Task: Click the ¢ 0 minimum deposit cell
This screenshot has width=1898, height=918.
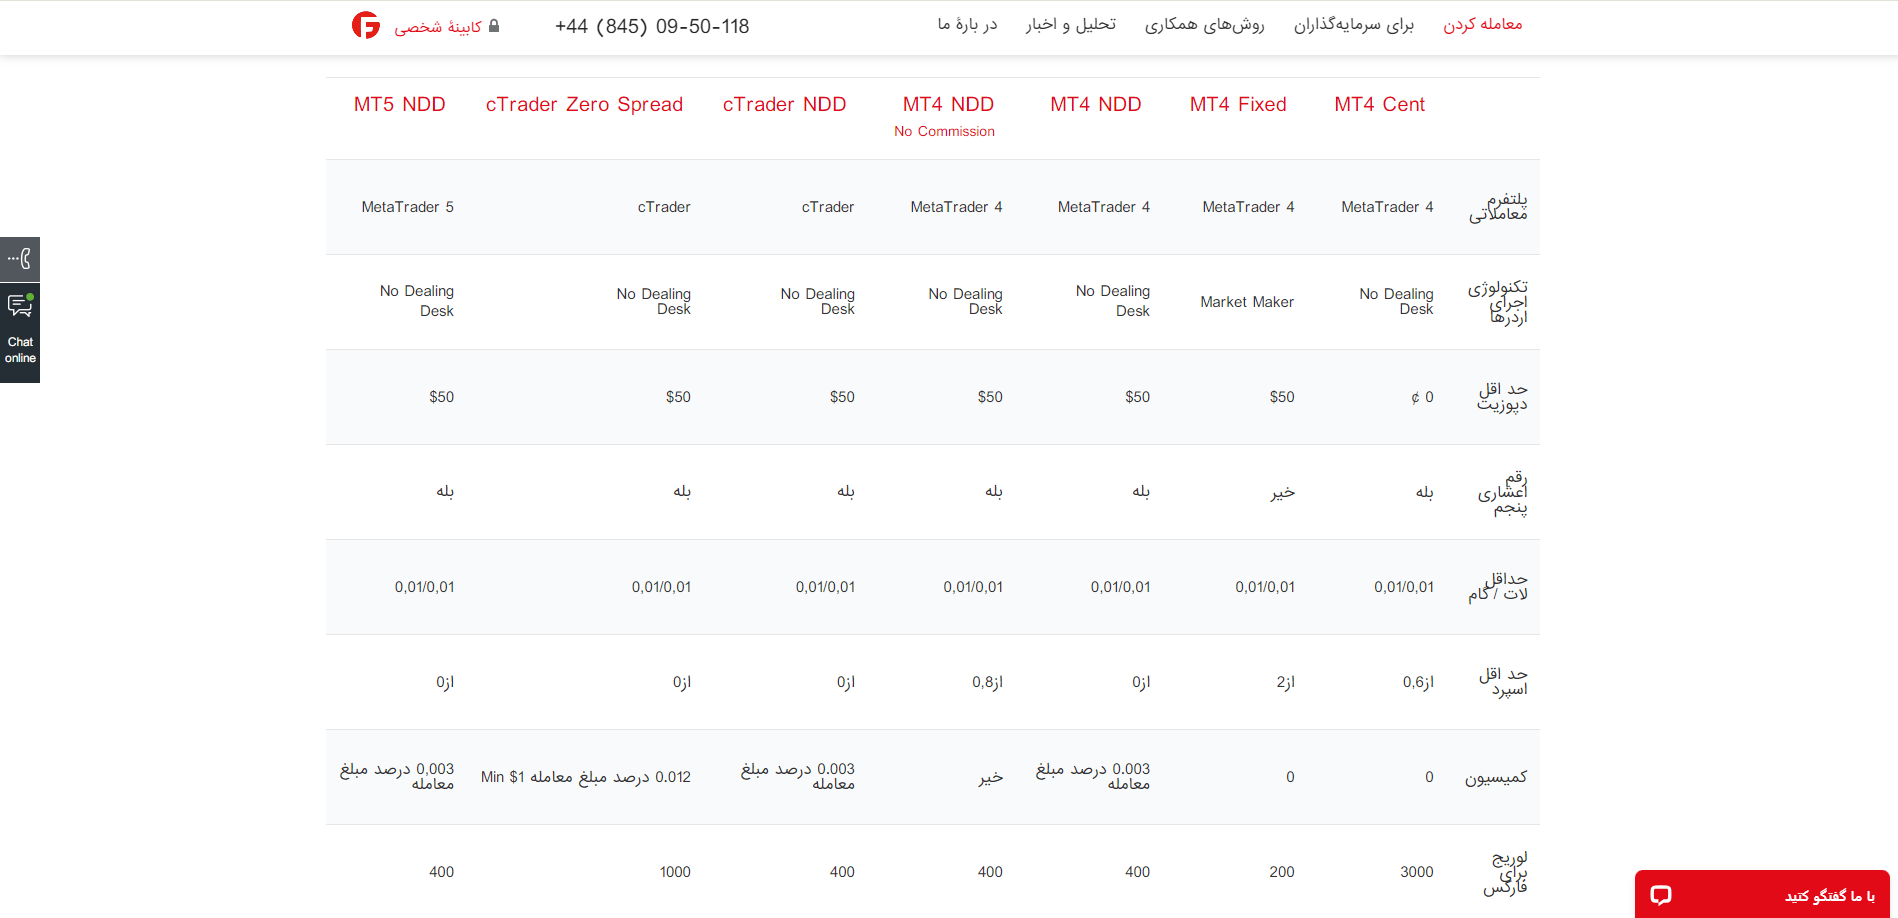Action: [1422, 397]
